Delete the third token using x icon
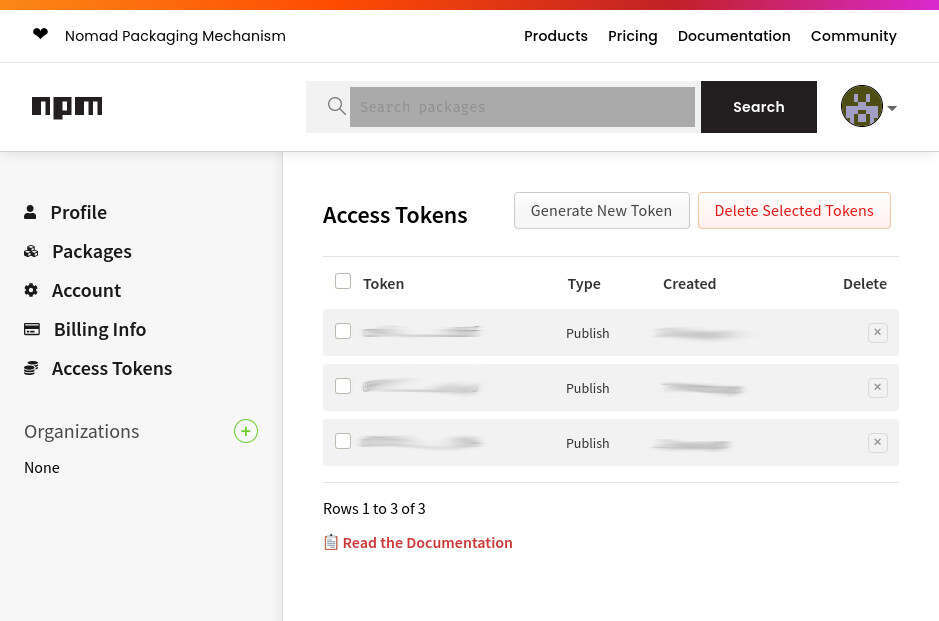This screenshot has height=621, width=939. pos(877,443)
